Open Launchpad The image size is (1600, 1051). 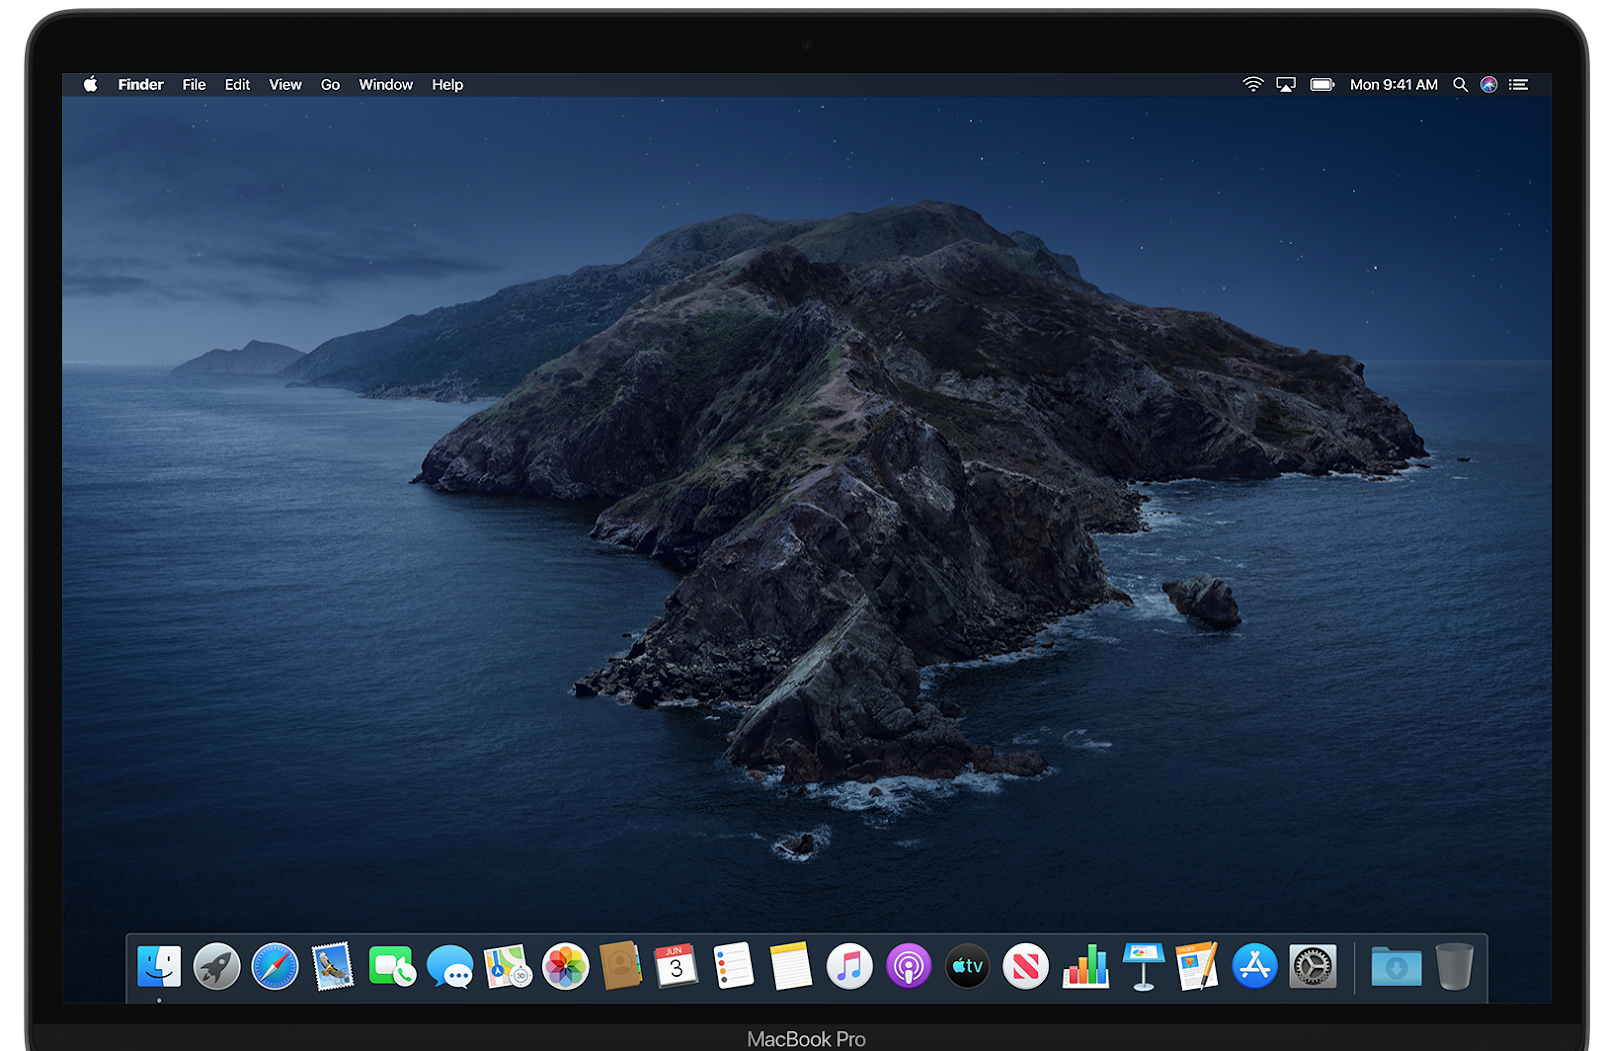(x=217, y=966)
